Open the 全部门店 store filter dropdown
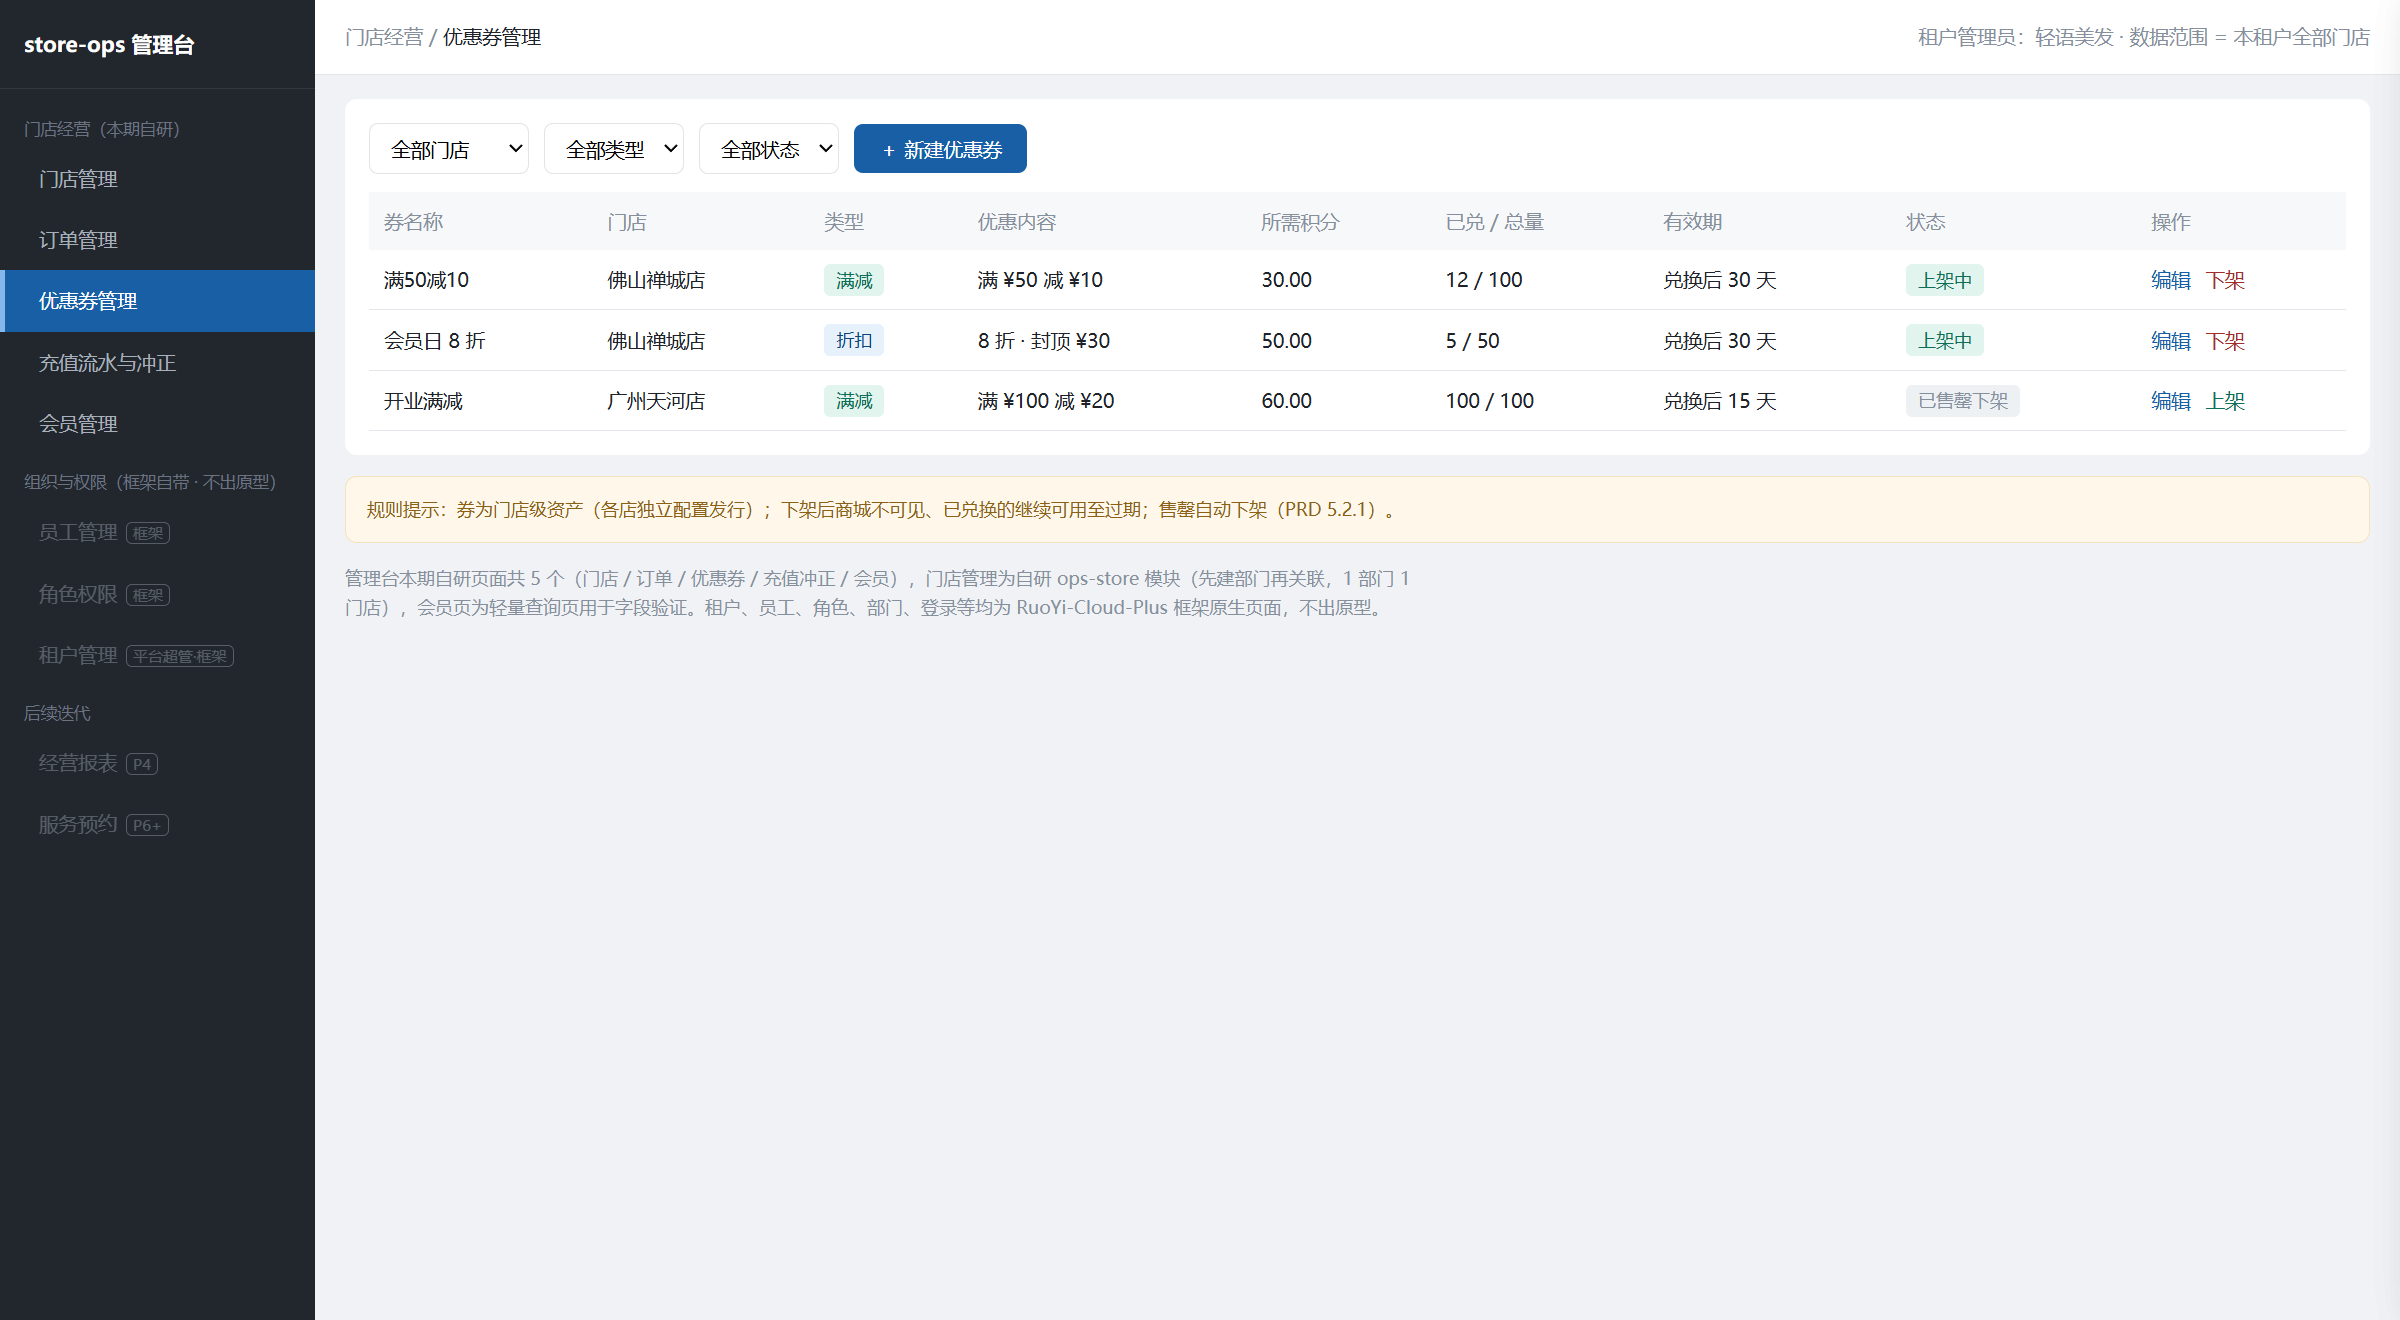2400x1320 pixels. 448,149
